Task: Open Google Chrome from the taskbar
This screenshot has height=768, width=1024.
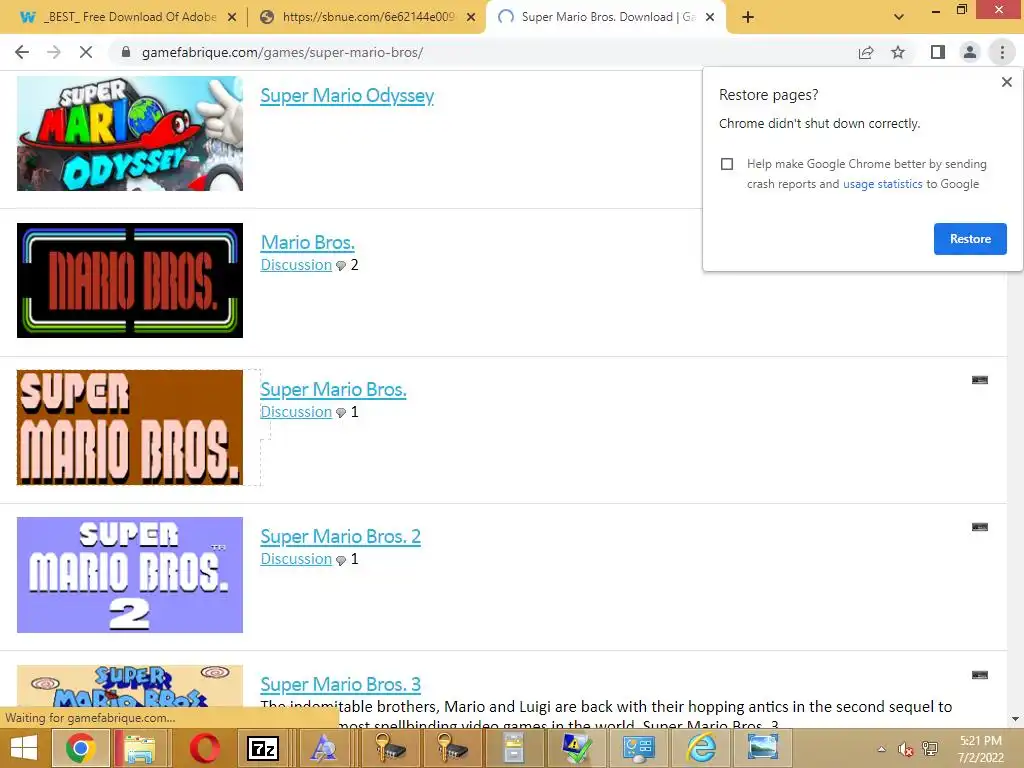Action: coord(80,748)
